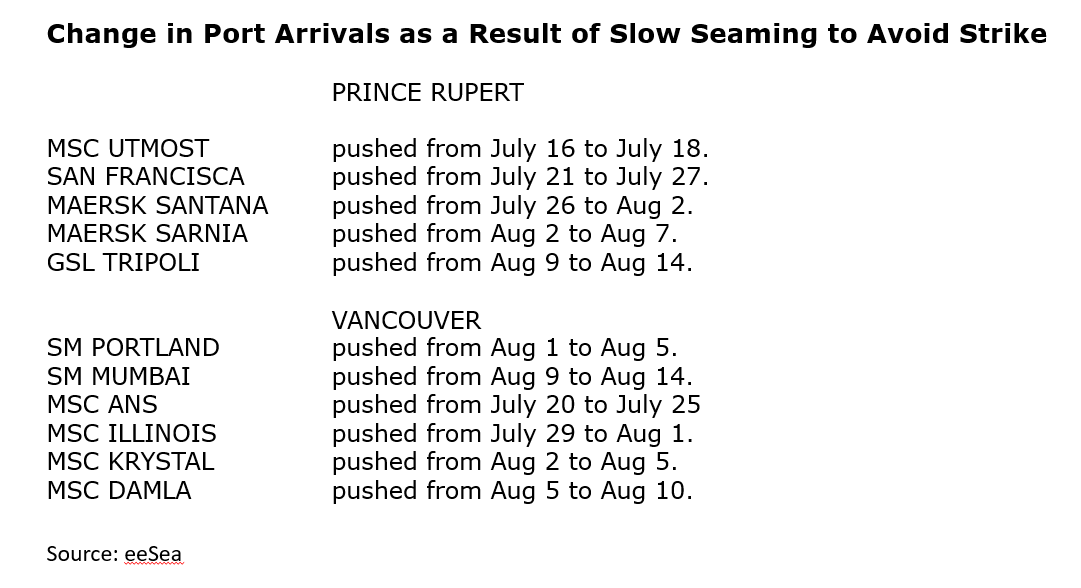Click the SM PORTLAND vessel name

[133, 348]
